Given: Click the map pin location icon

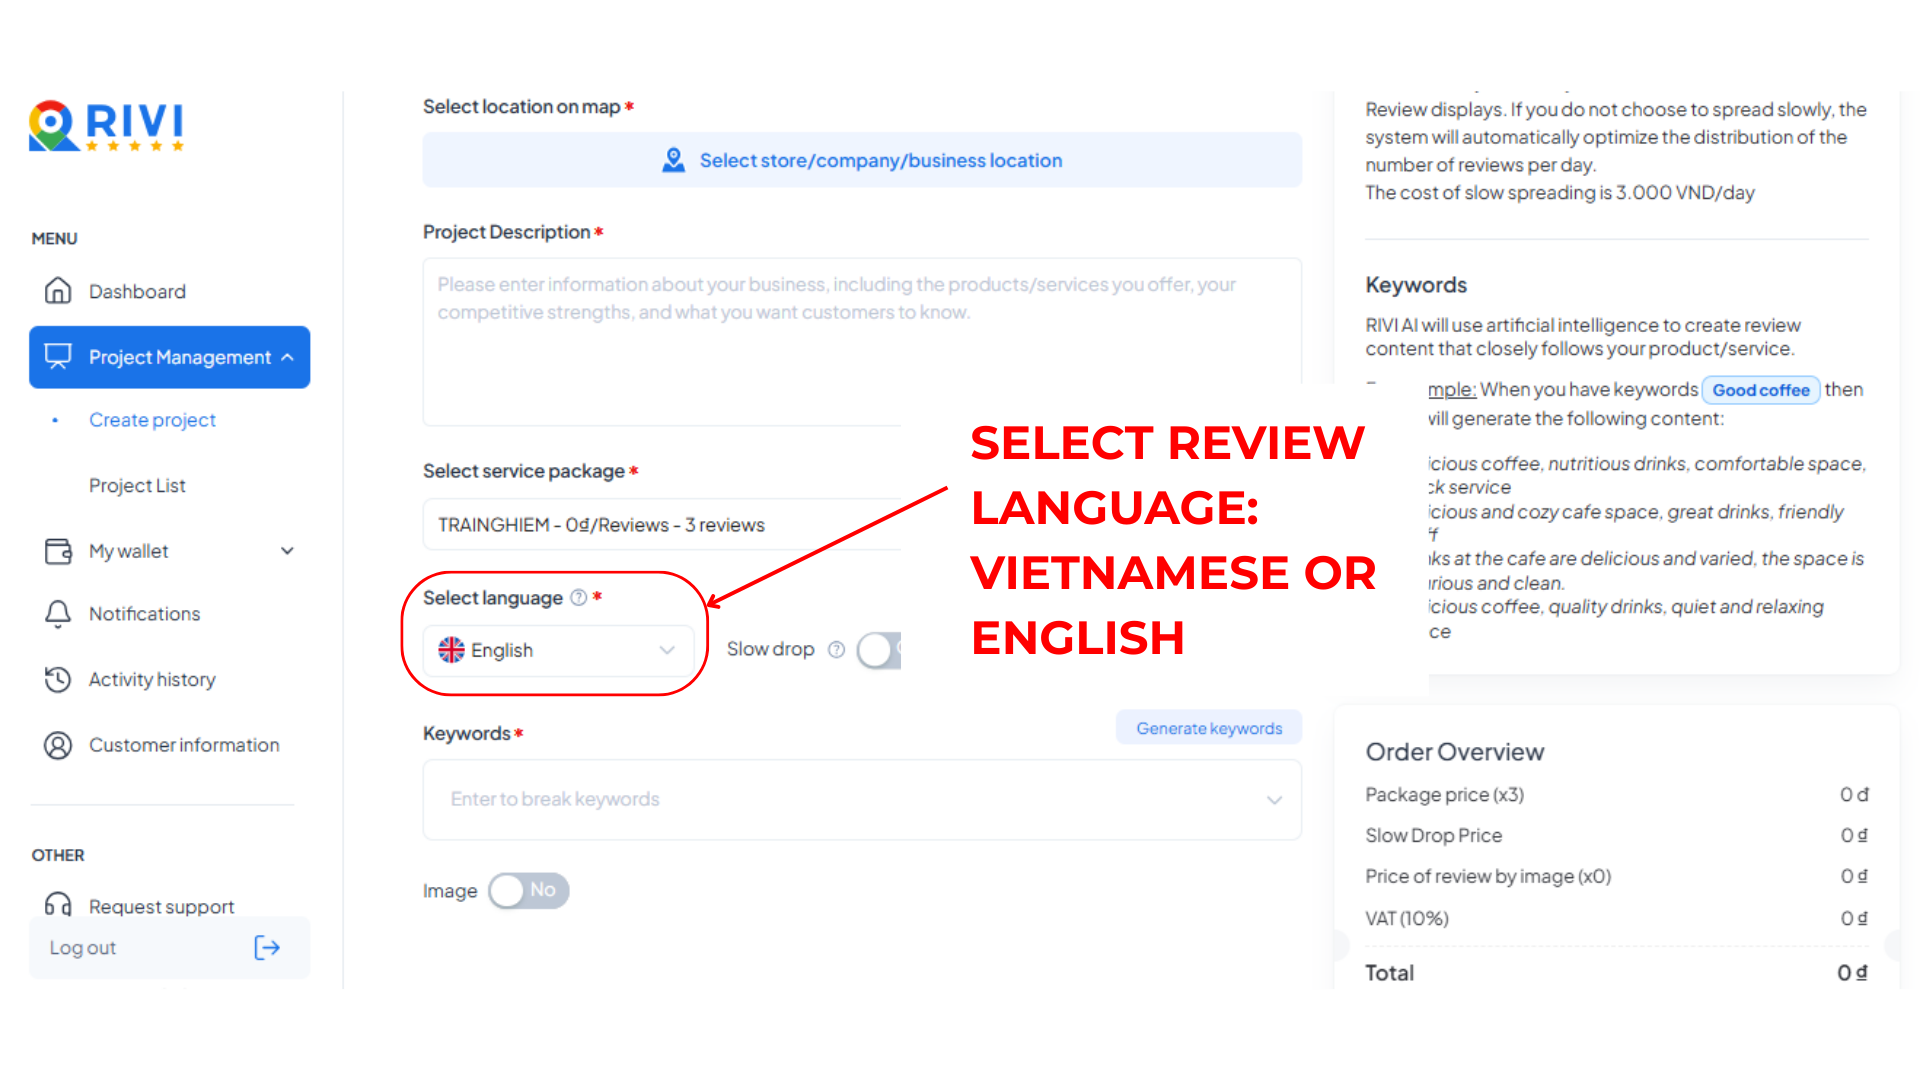Looking at the screenshot, I should point(674,159).
